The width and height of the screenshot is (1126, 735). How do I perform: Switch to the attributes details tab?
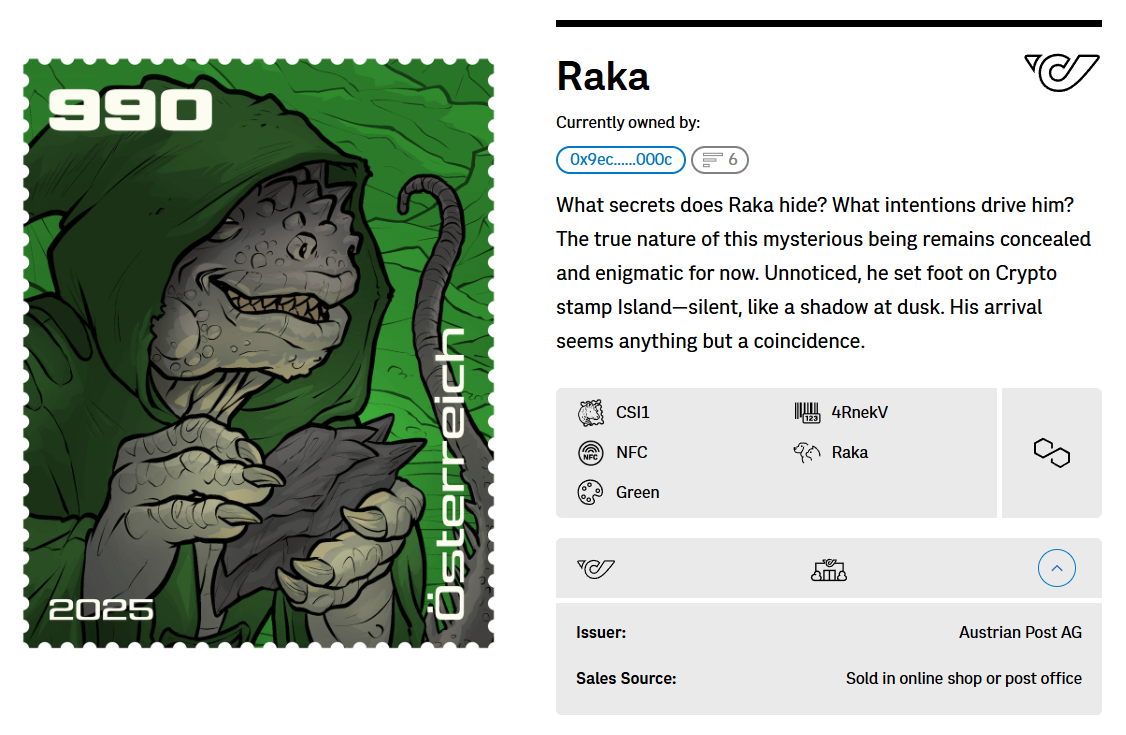tap(827, 568)
